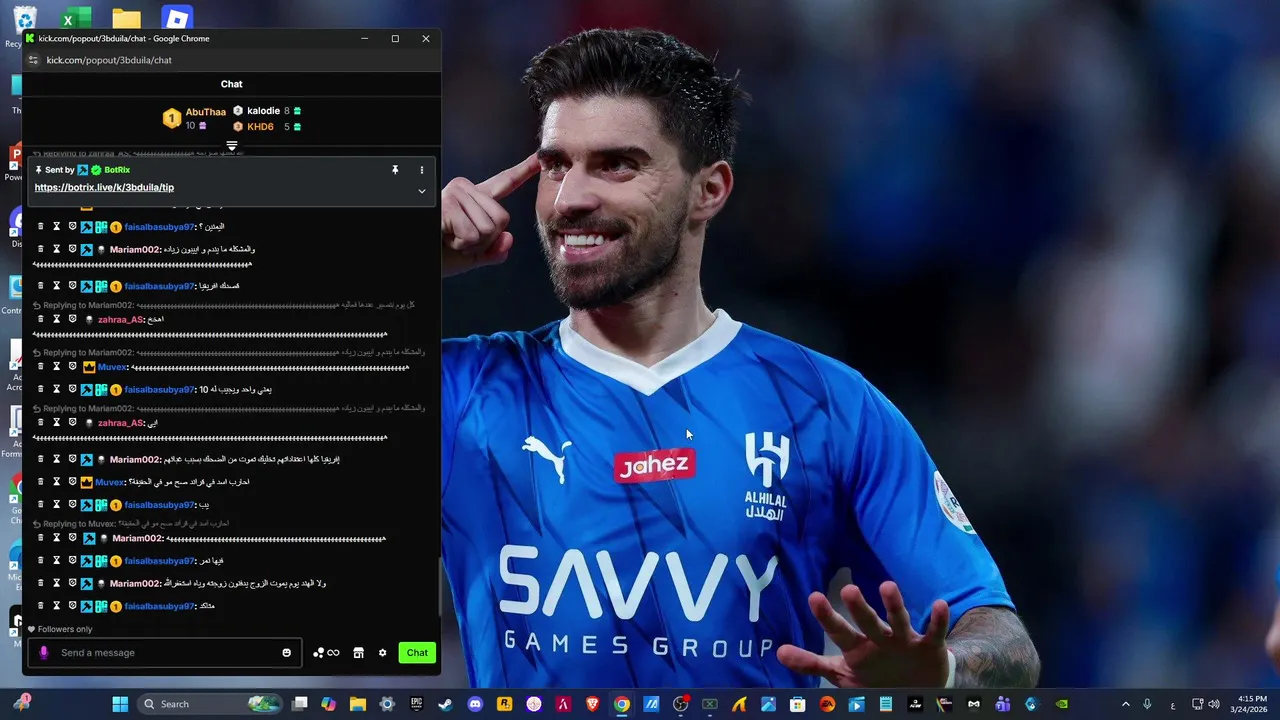
Task: Delete Muvex's question-mark message
Action: tap(41, 482)
